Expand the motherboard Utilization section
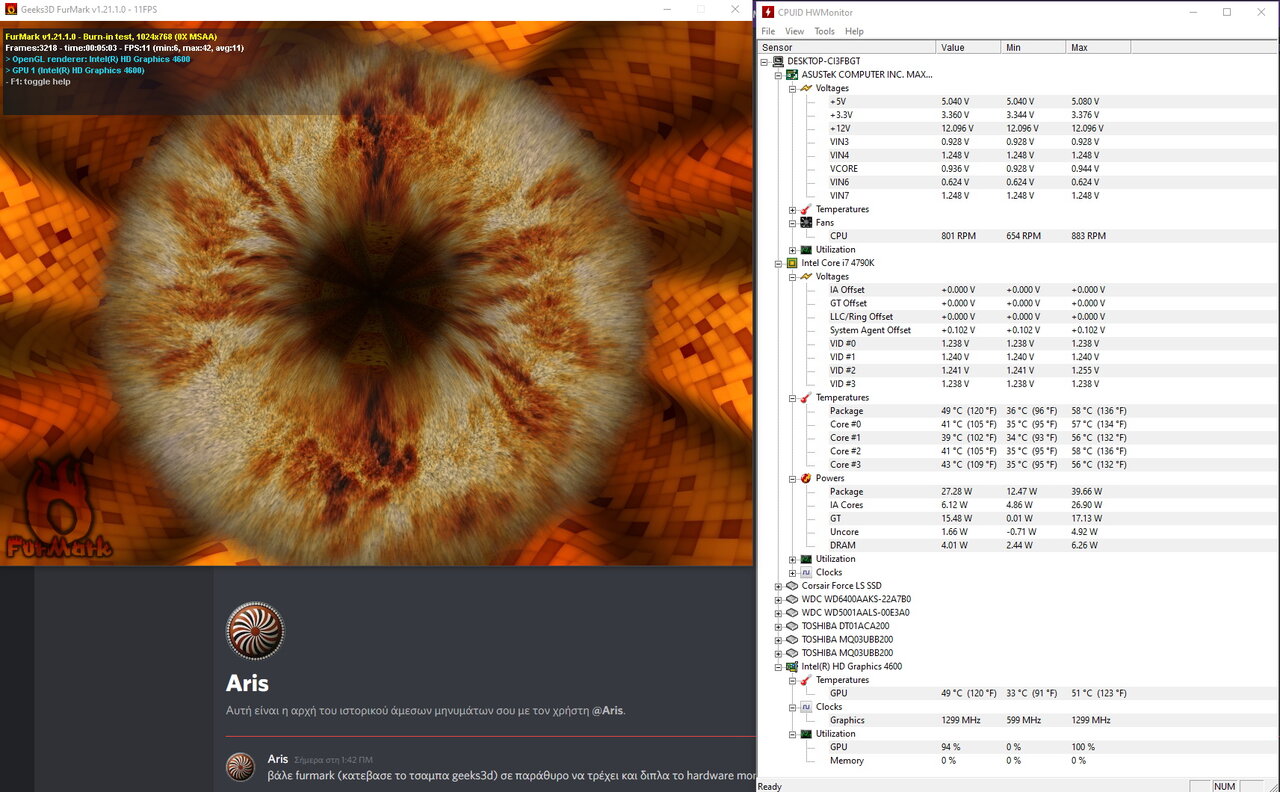 click(793, 250)
